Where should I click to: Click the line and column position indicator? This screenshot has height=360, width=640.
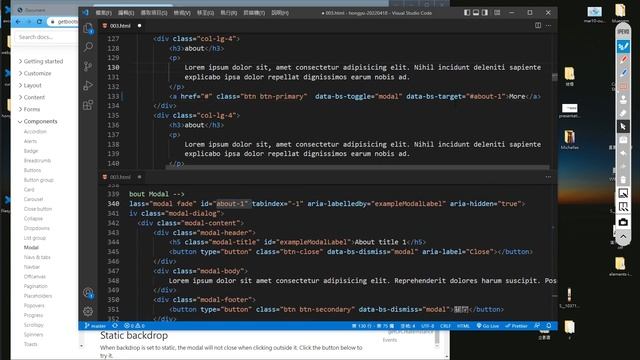(373, 326)
